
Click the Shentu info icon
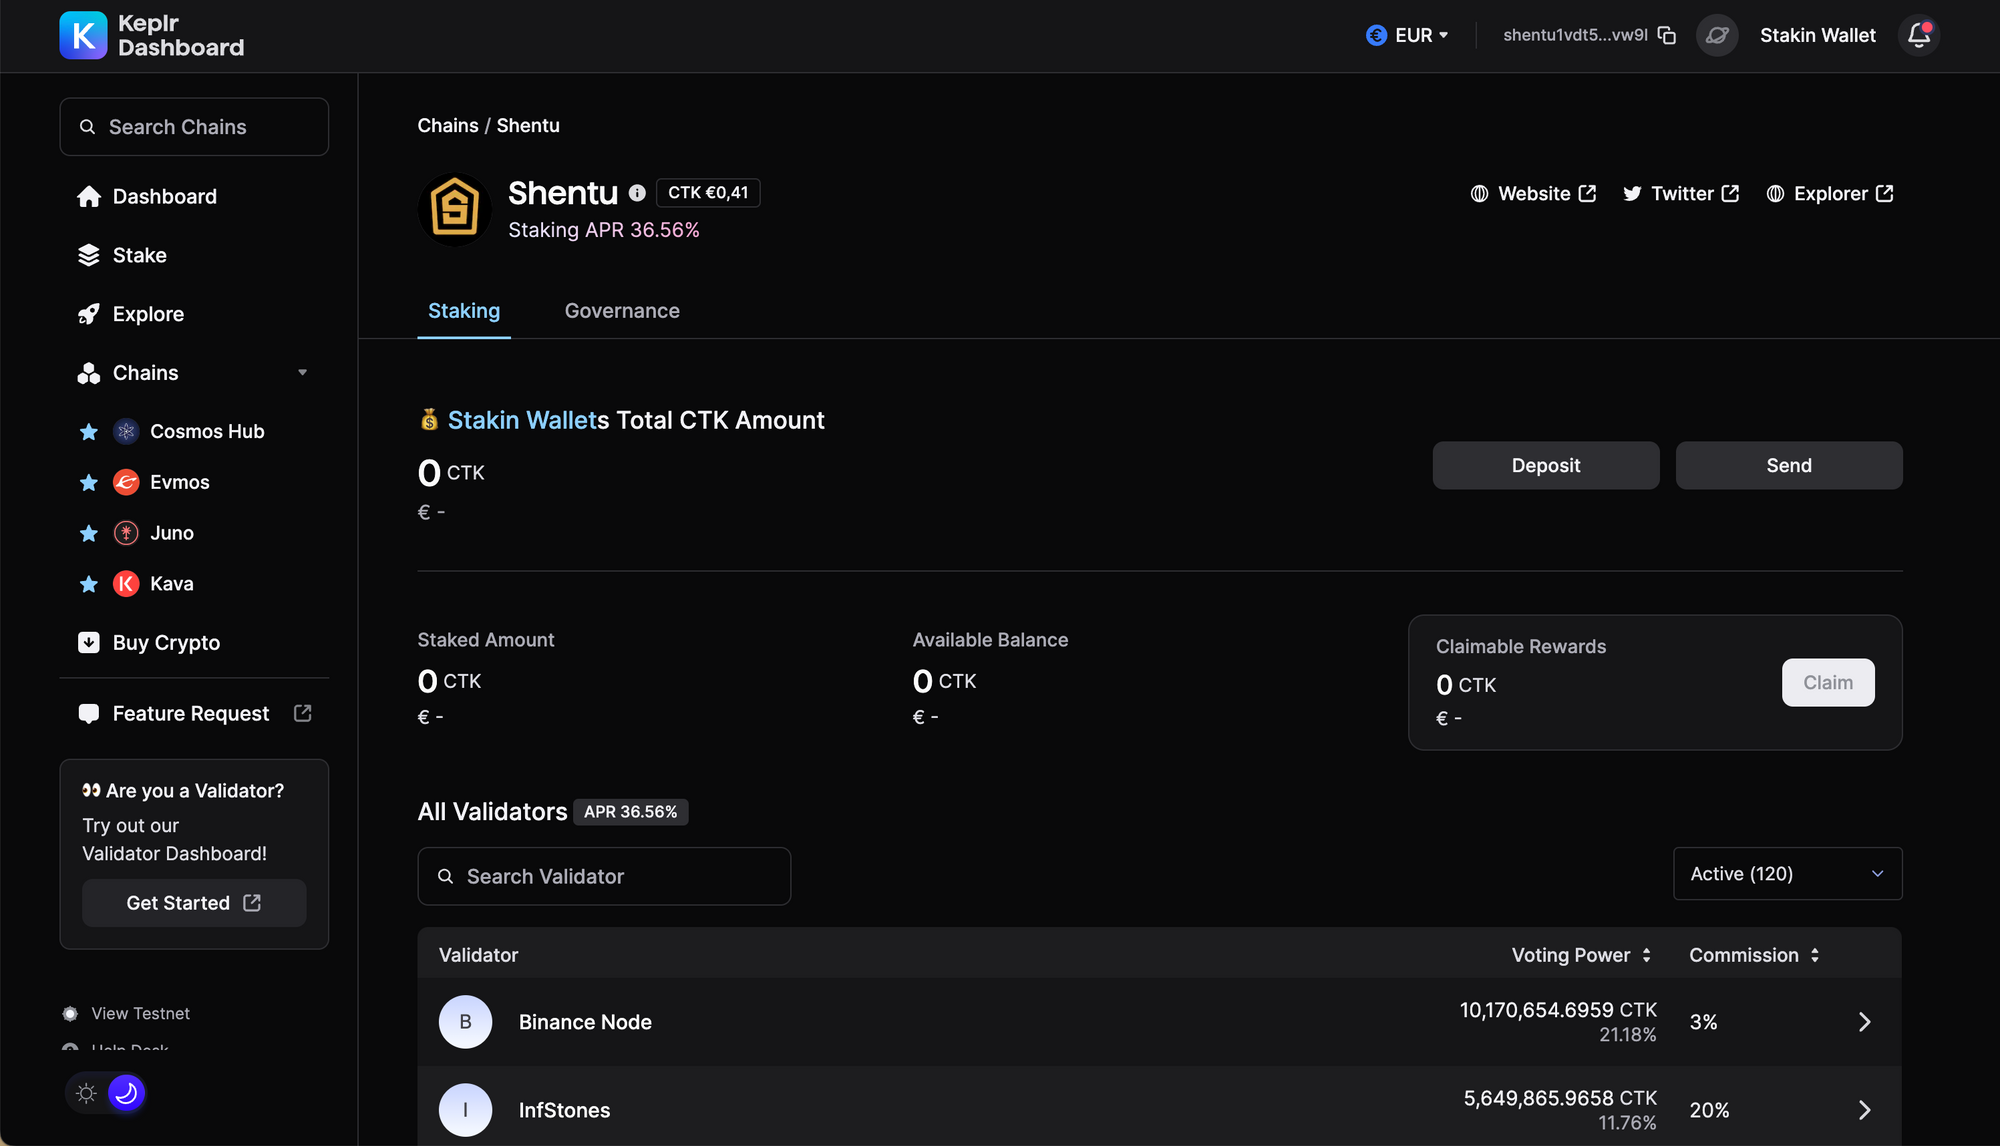click(x=637, y=193)
